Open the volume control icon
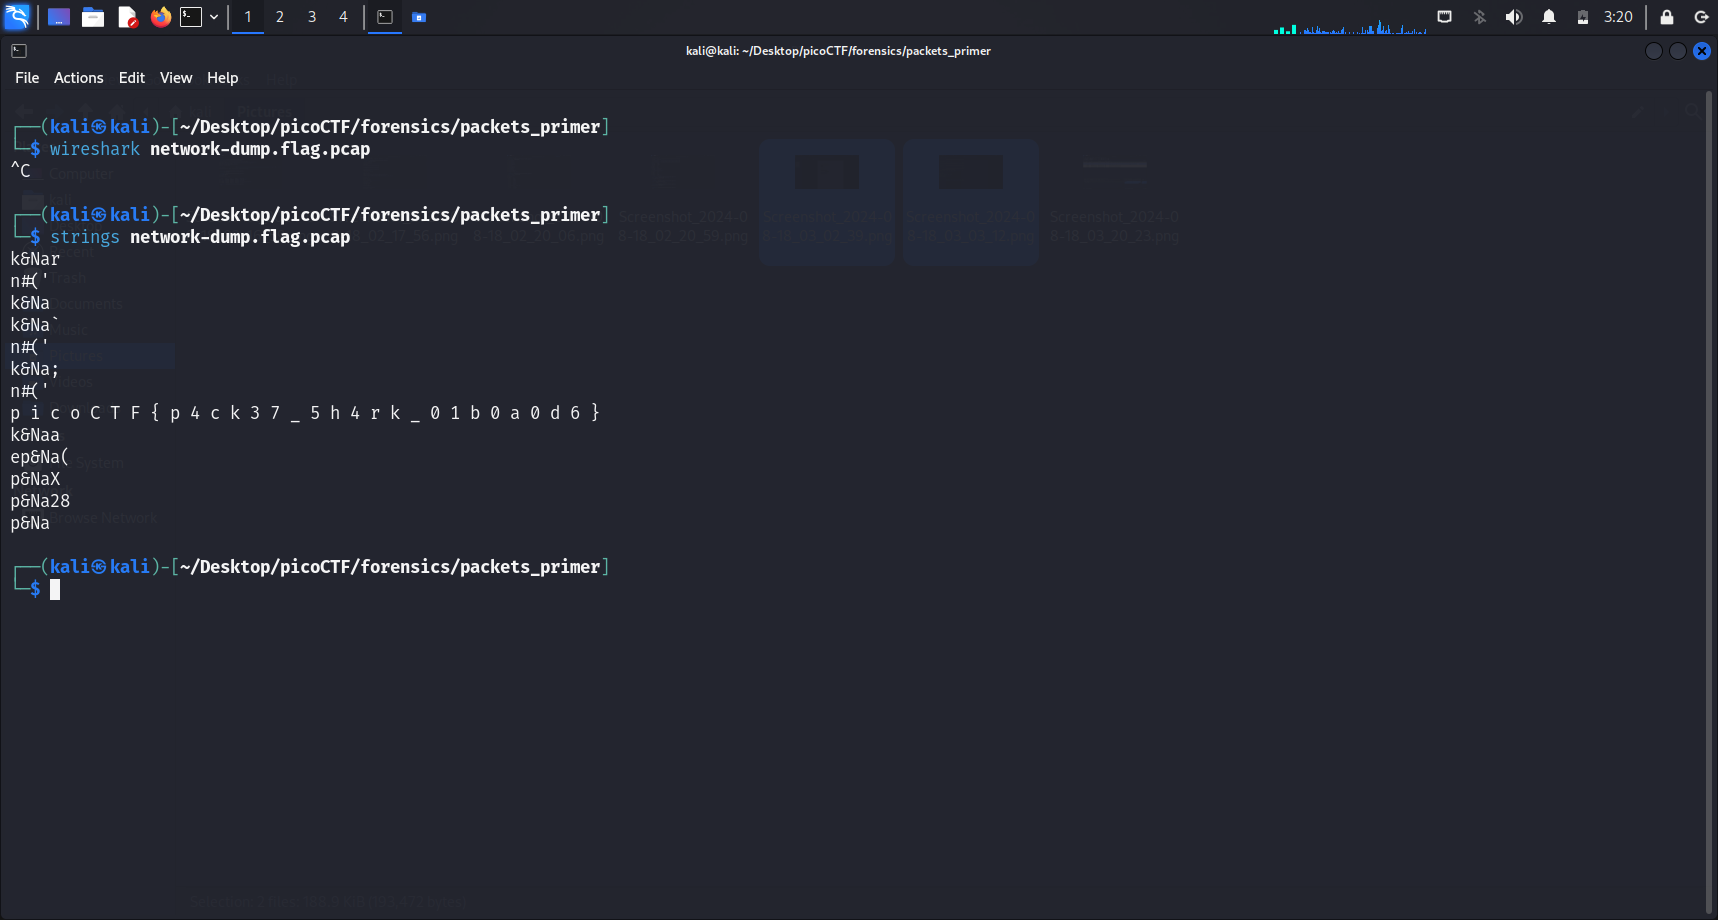This screenshot has width=1718, height=920. (1514, 17)
